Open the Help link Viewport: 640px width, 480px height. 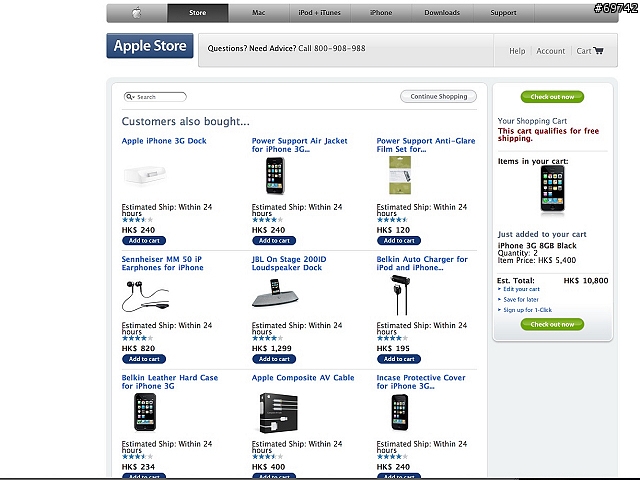517,51
